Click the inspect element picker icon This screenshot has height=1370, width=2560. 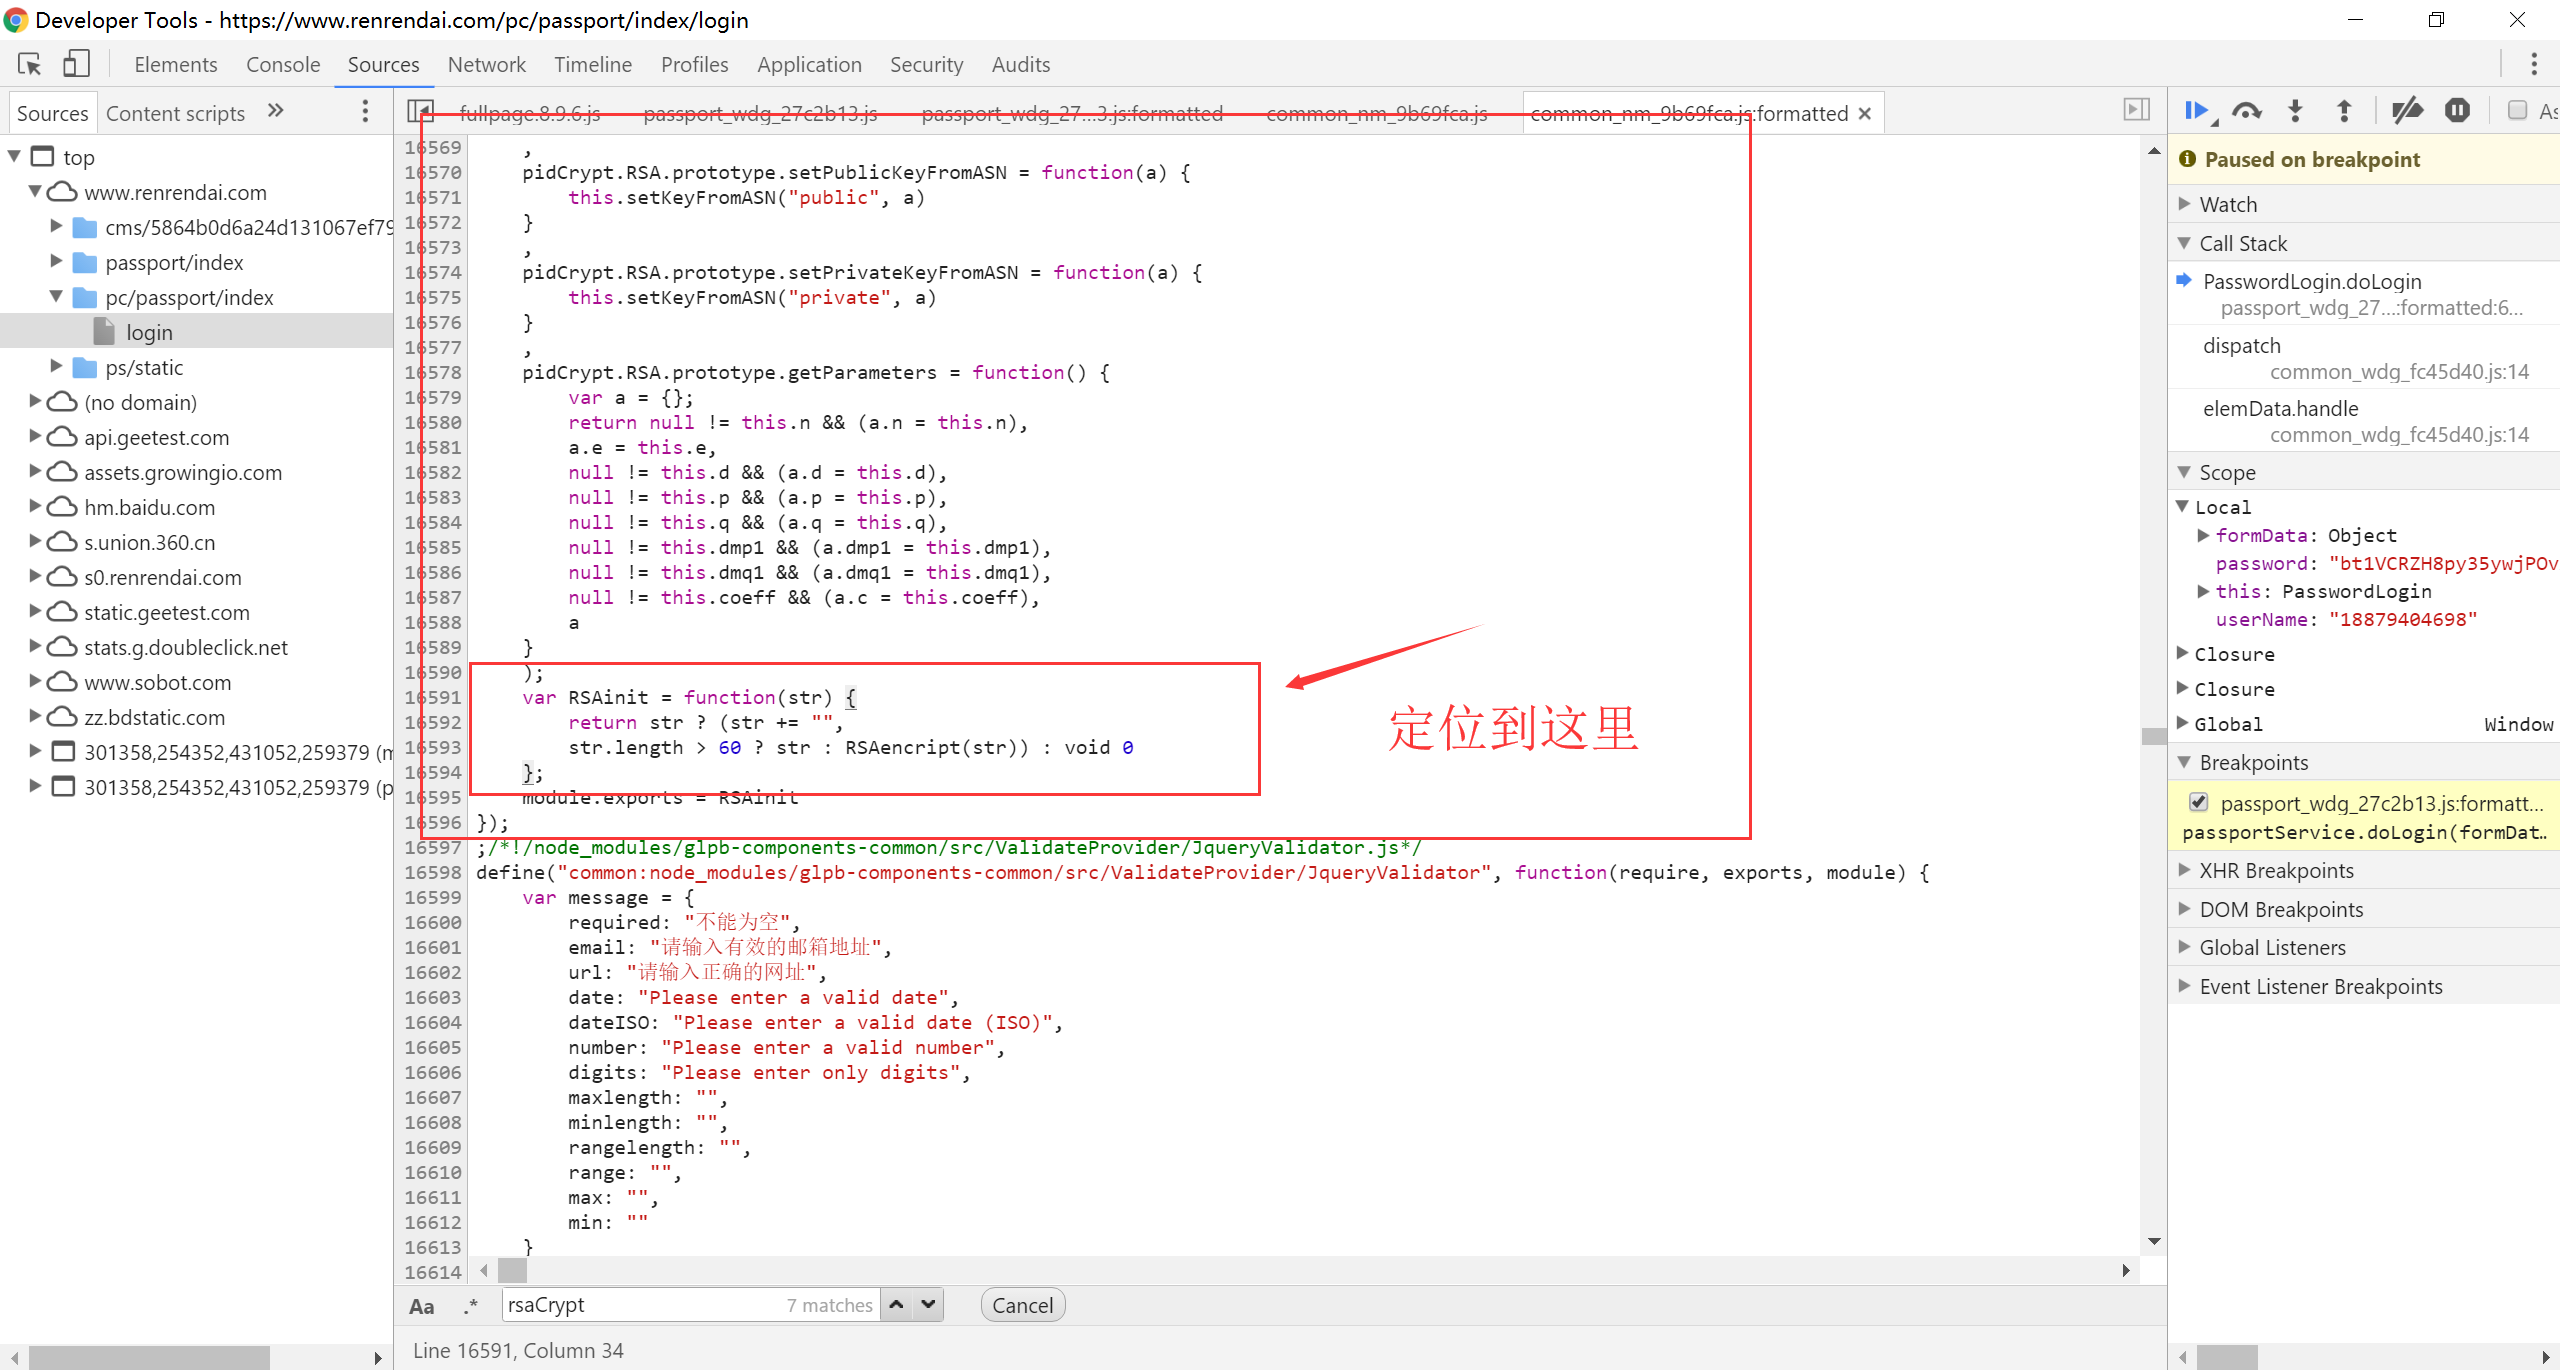(29, 64)
